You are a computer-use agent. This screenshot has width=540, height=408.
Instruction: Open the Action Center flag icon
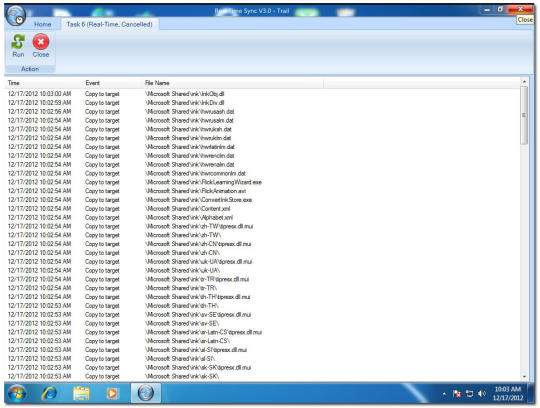tap(457, 394)
